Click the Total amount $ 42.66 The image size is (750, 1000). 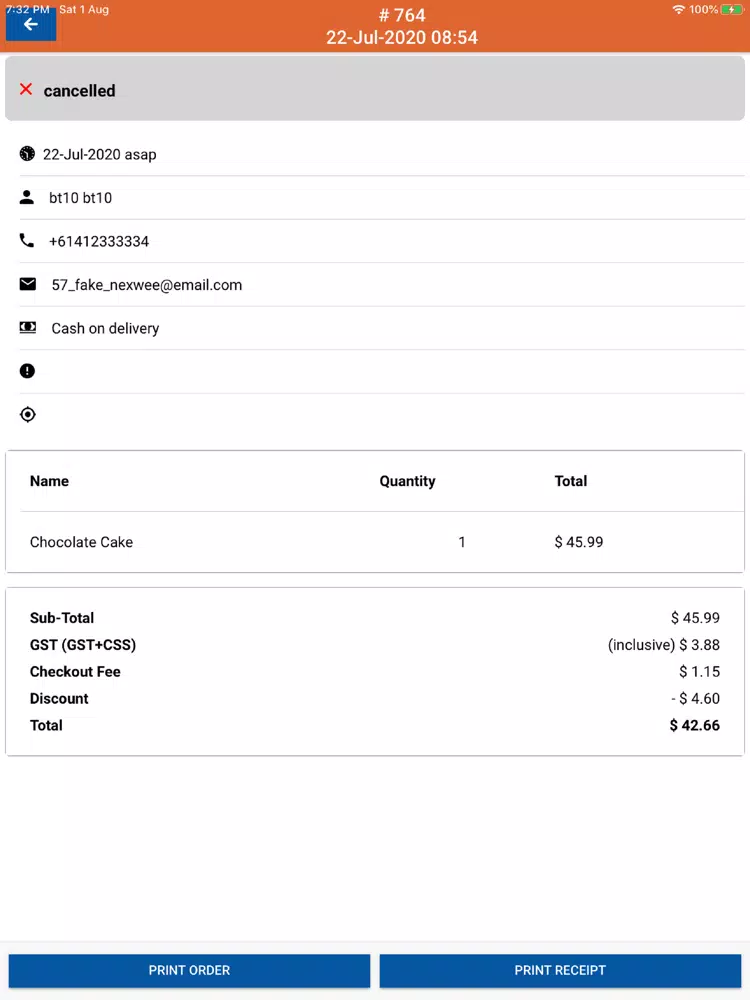[695, 725]
